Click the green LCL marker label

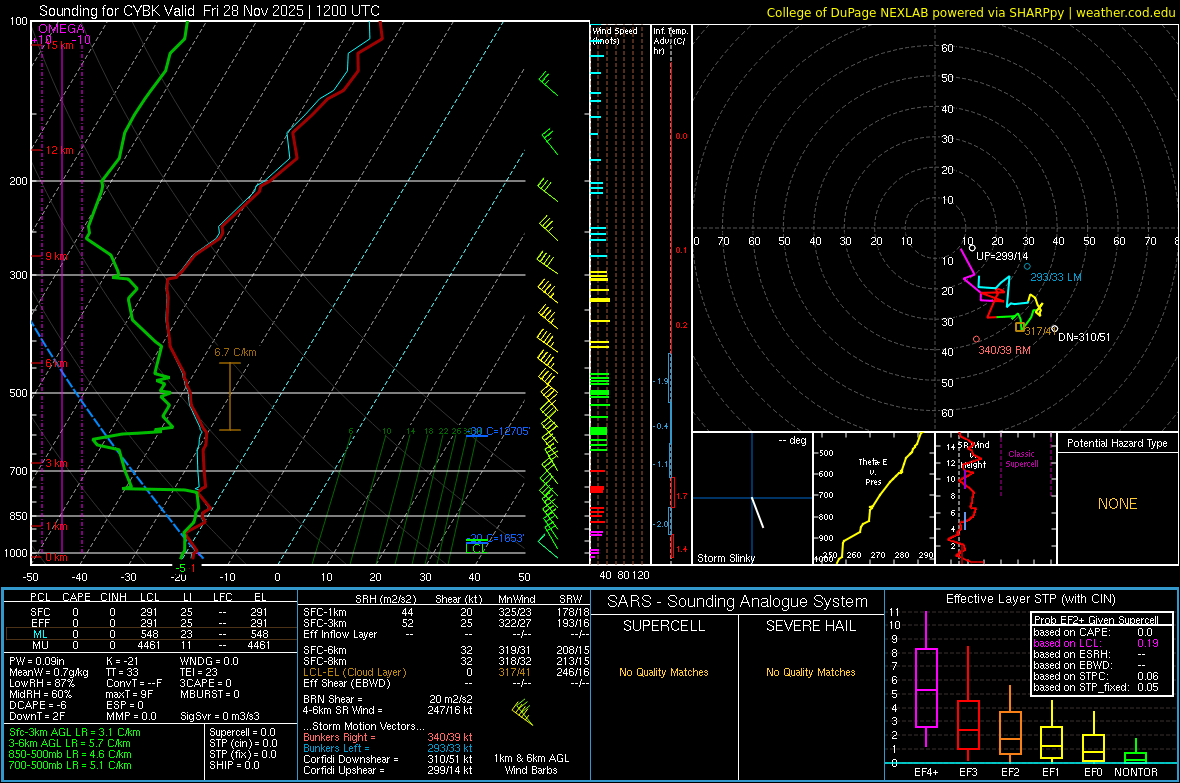tap(476, 548)
